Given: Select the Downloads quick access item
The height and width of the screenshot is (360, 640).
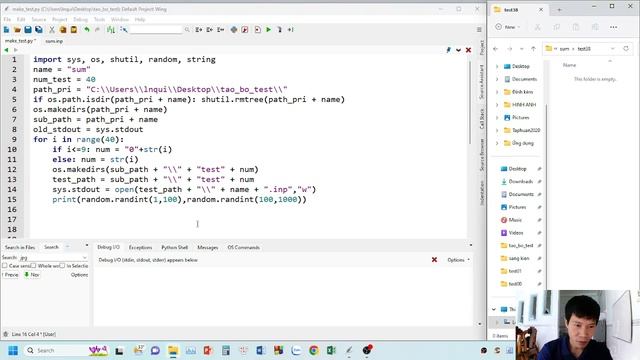Looking at the screenshot, I should pyautogui.click(x=520, y=181).
